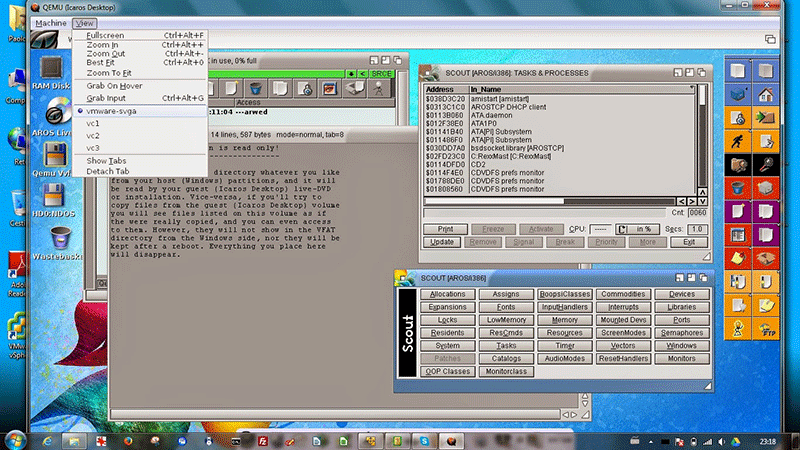Click the Secs input field

click(697, 229)
